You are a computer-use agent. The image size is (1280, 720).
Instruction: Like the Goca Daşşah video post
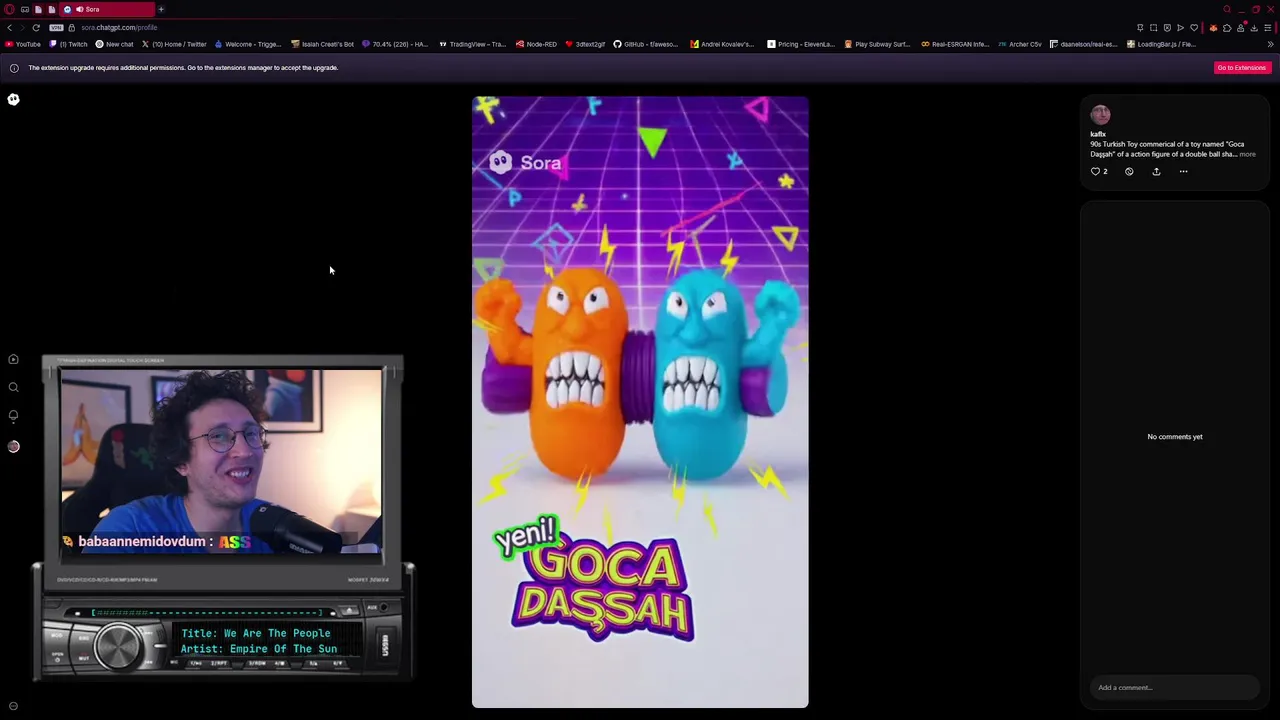click(1095, 171)
